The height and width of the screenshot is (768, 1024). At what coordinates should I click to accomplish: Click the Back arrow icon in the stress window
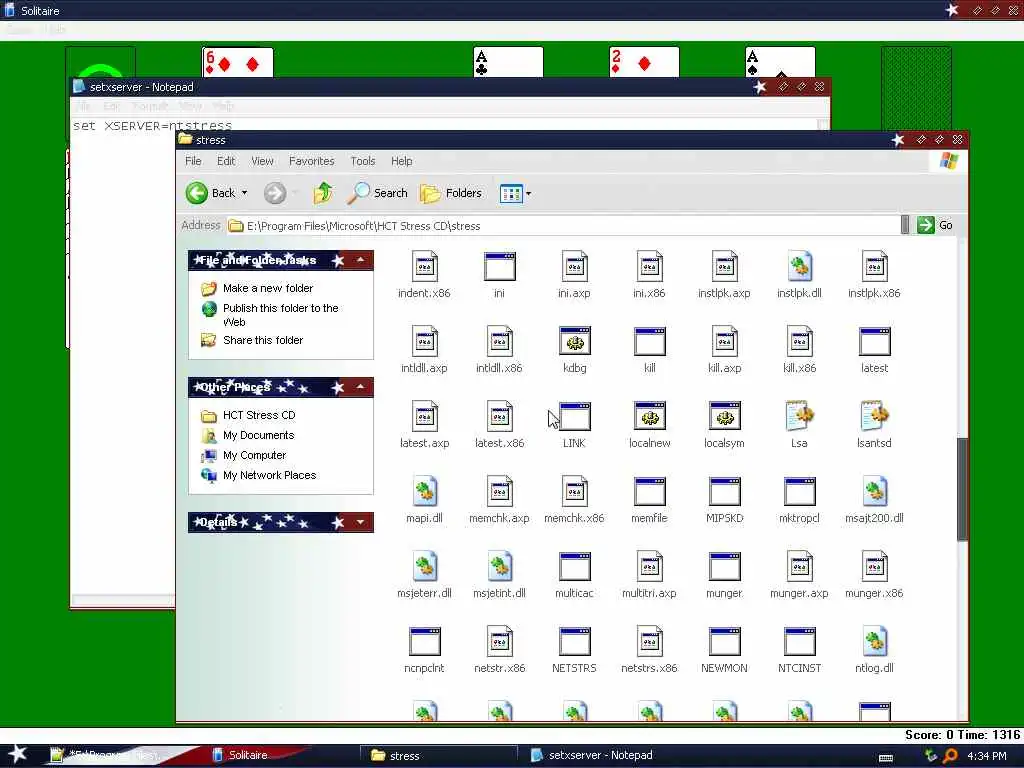(197, 193)
